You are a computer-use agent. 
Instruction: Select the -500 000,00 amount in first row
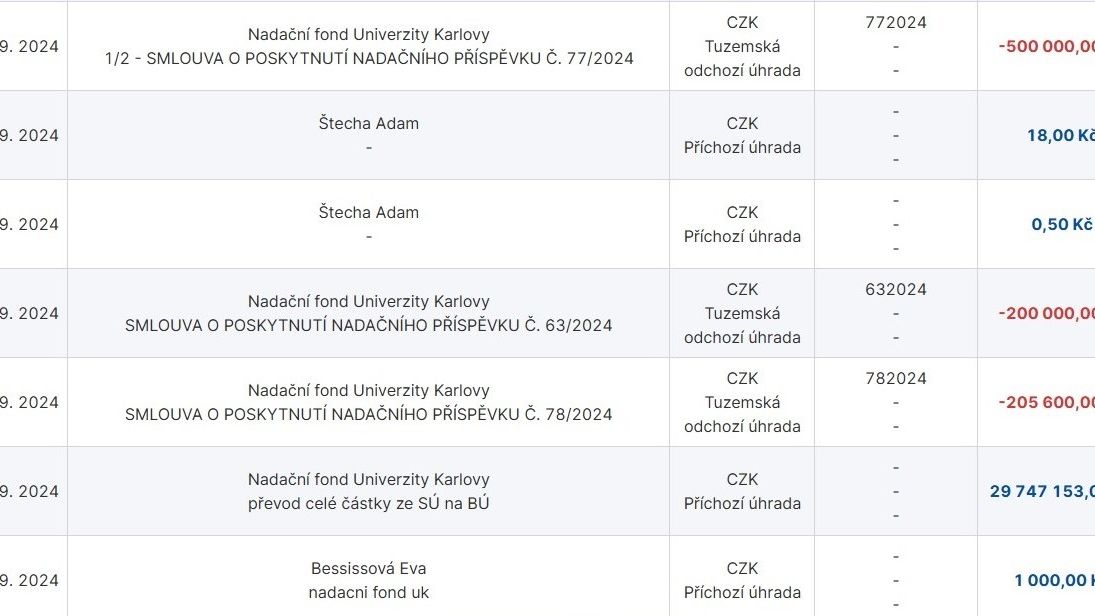tap(1046, 47)
